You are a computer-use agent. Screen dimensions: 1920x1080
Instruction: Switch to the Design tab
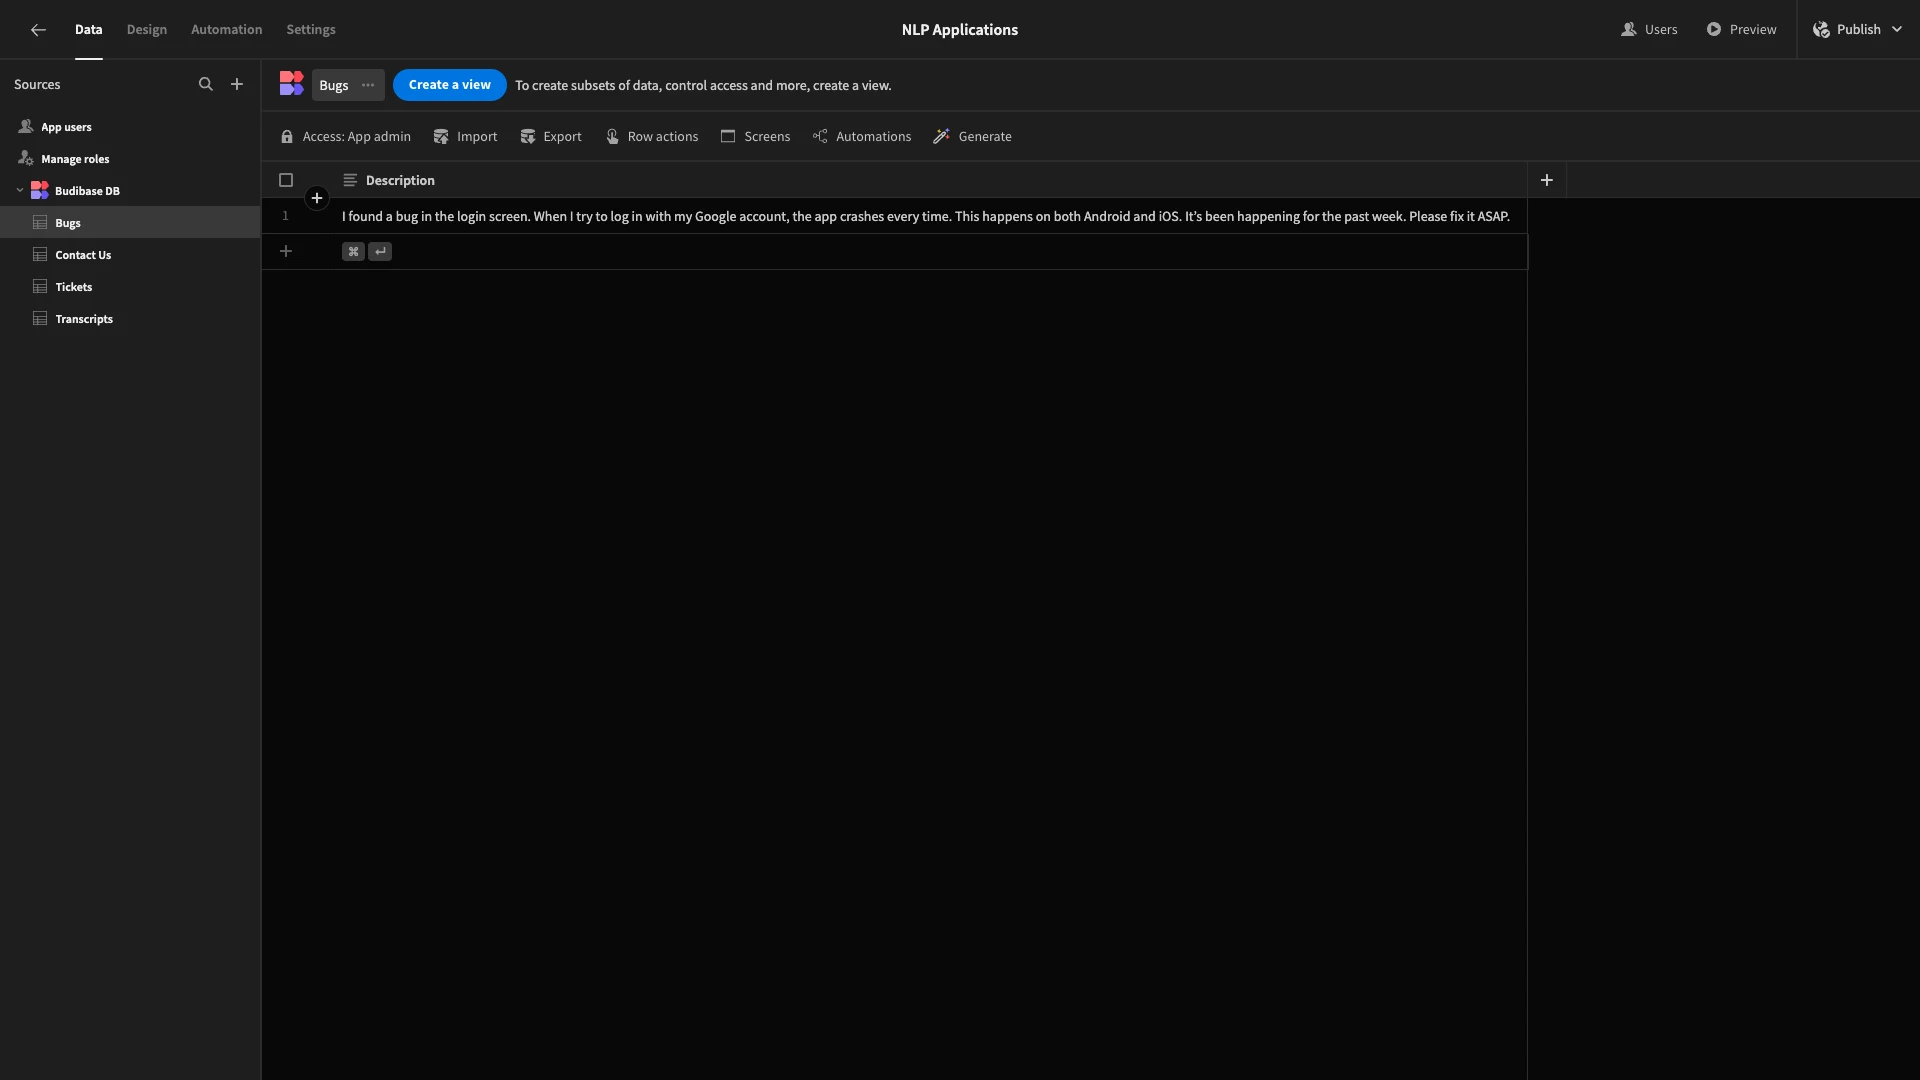[x=147, y=30]
